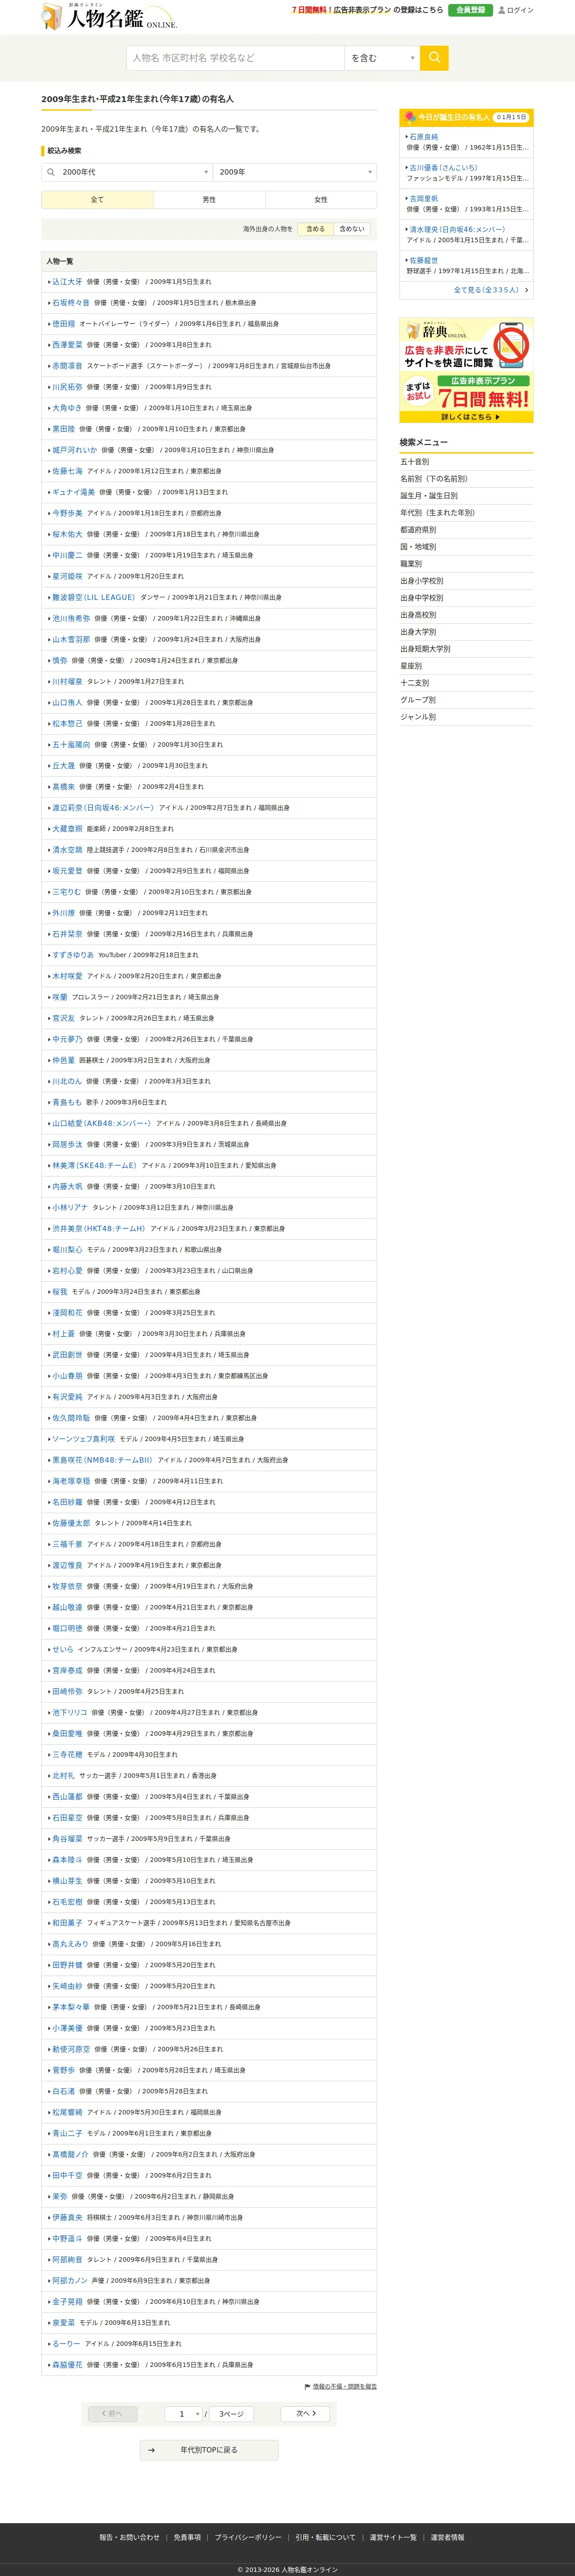Click the 人物名鑑 ONLINE logo
The height and width of the screenshot is (2576, 575).
coord(109,17)
